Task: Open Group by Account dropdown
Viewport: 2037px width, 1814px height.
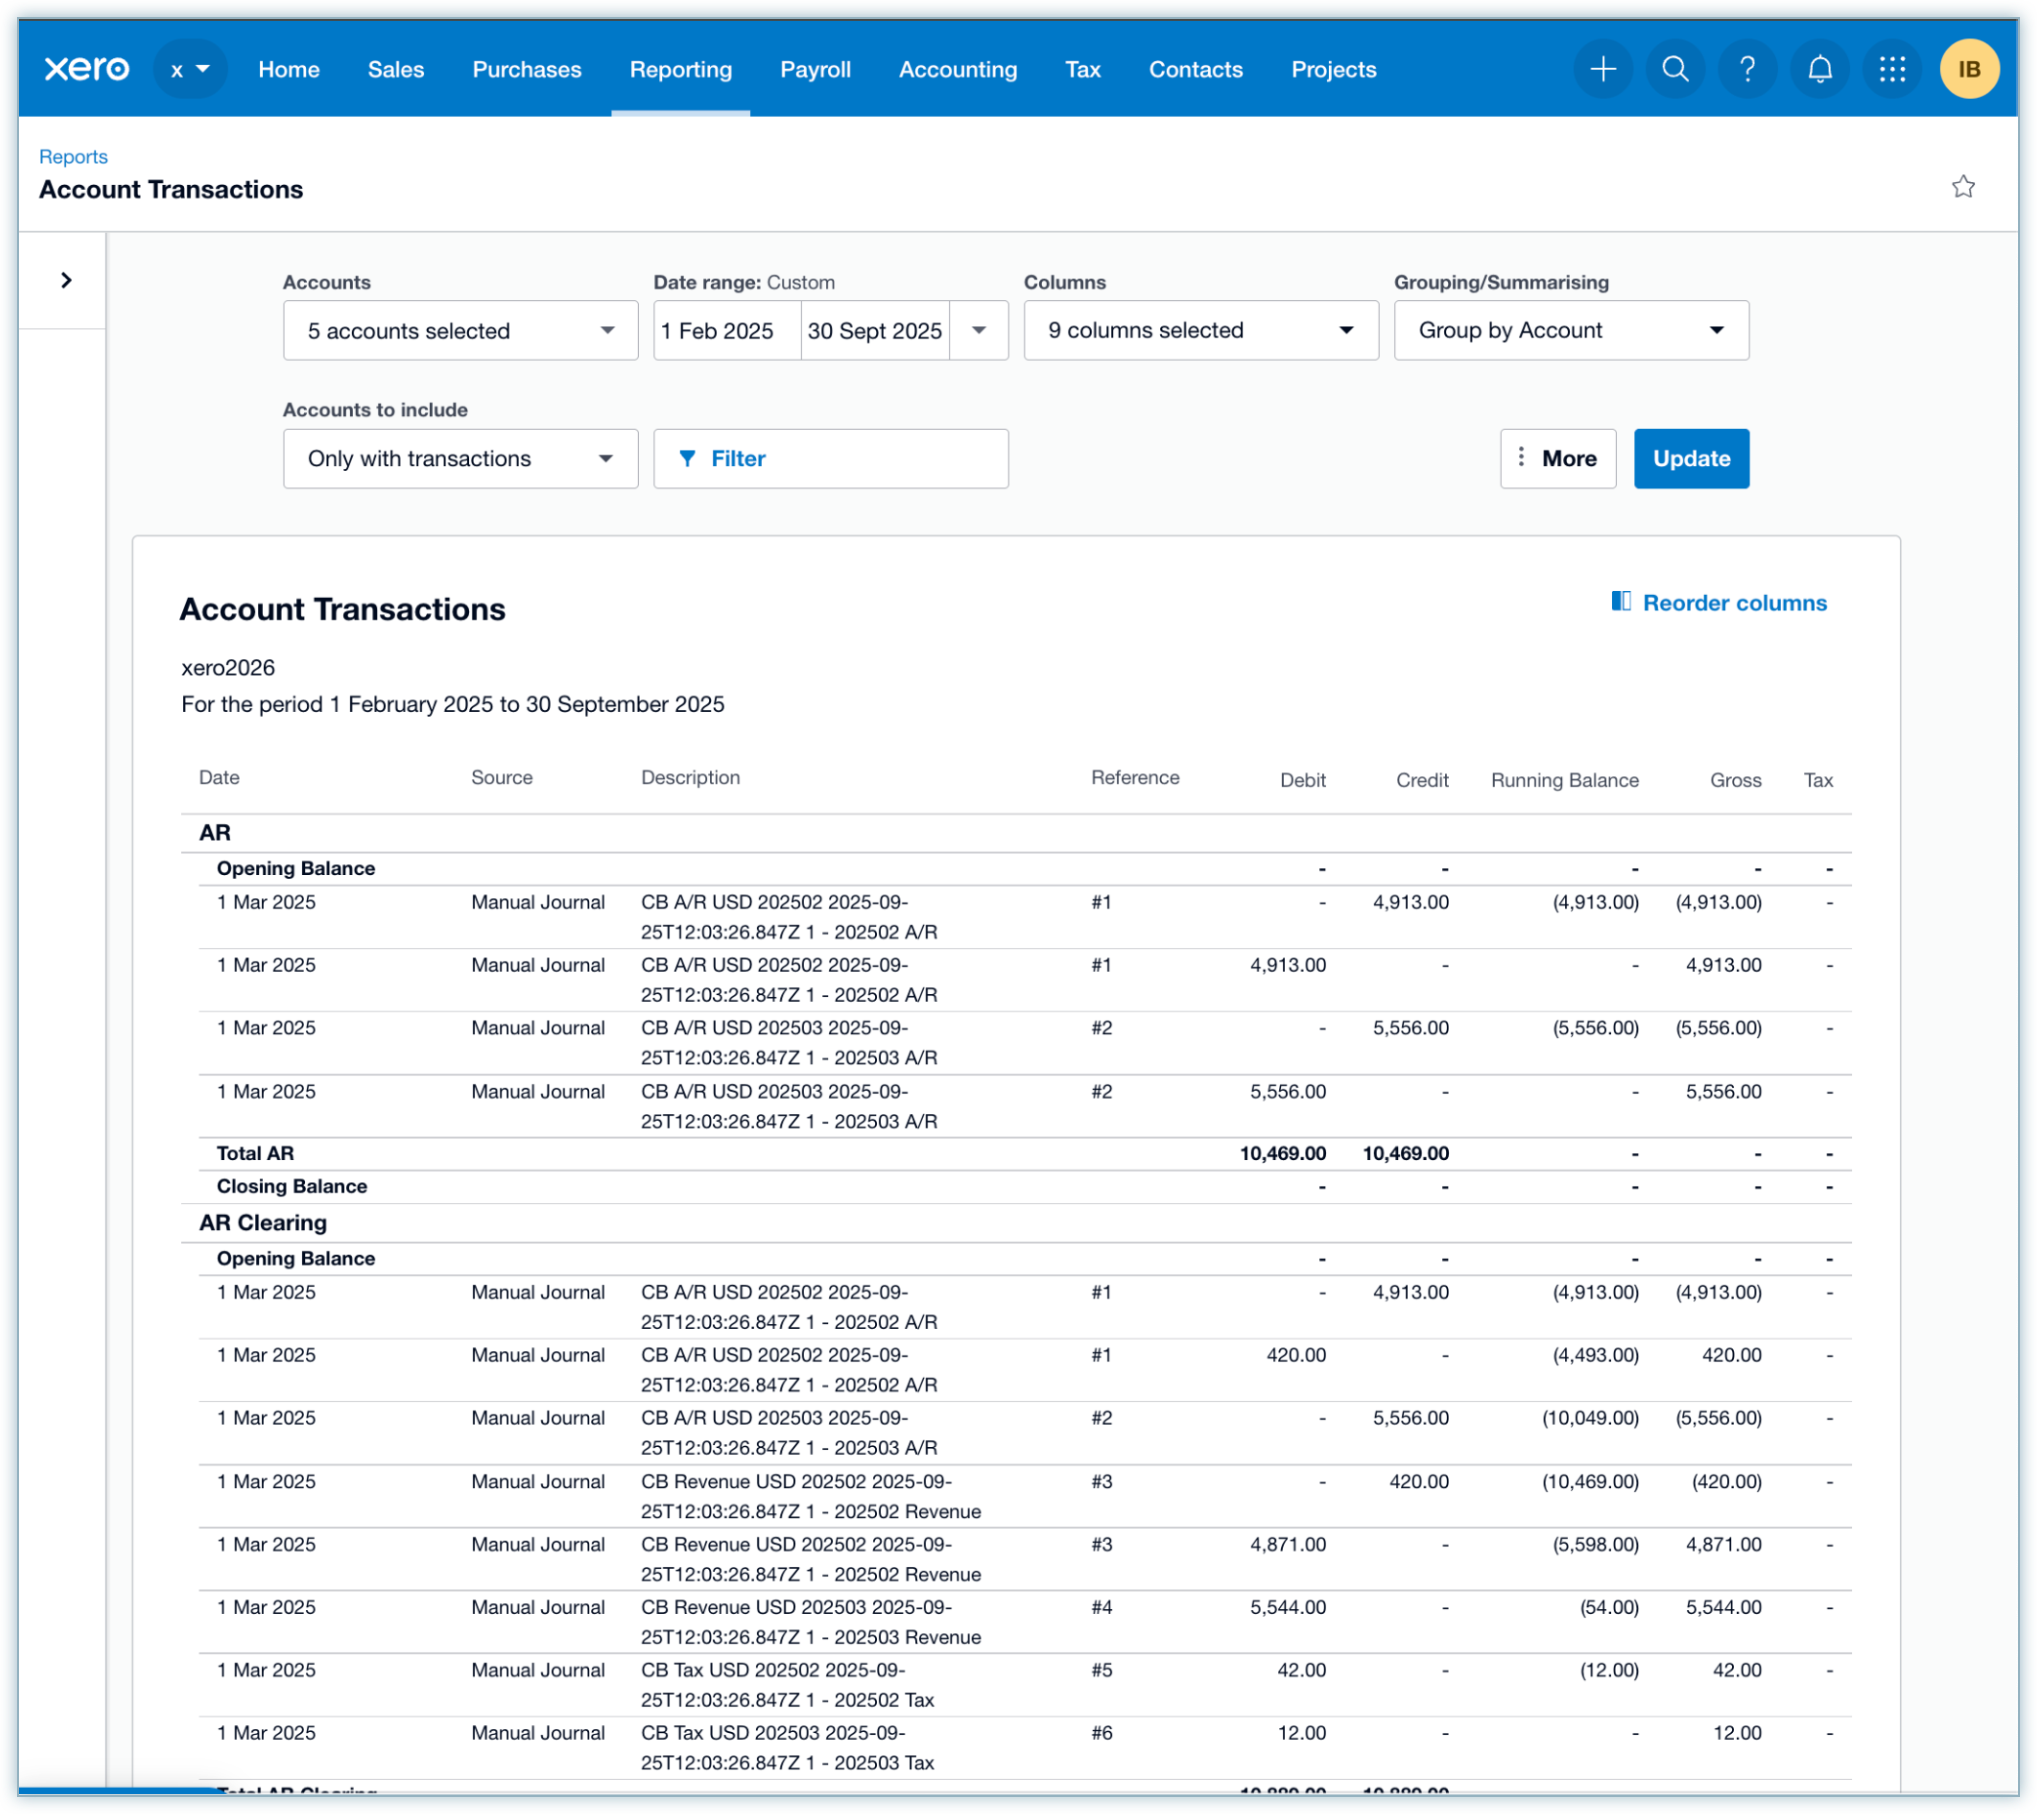Action: [1570, 331]
